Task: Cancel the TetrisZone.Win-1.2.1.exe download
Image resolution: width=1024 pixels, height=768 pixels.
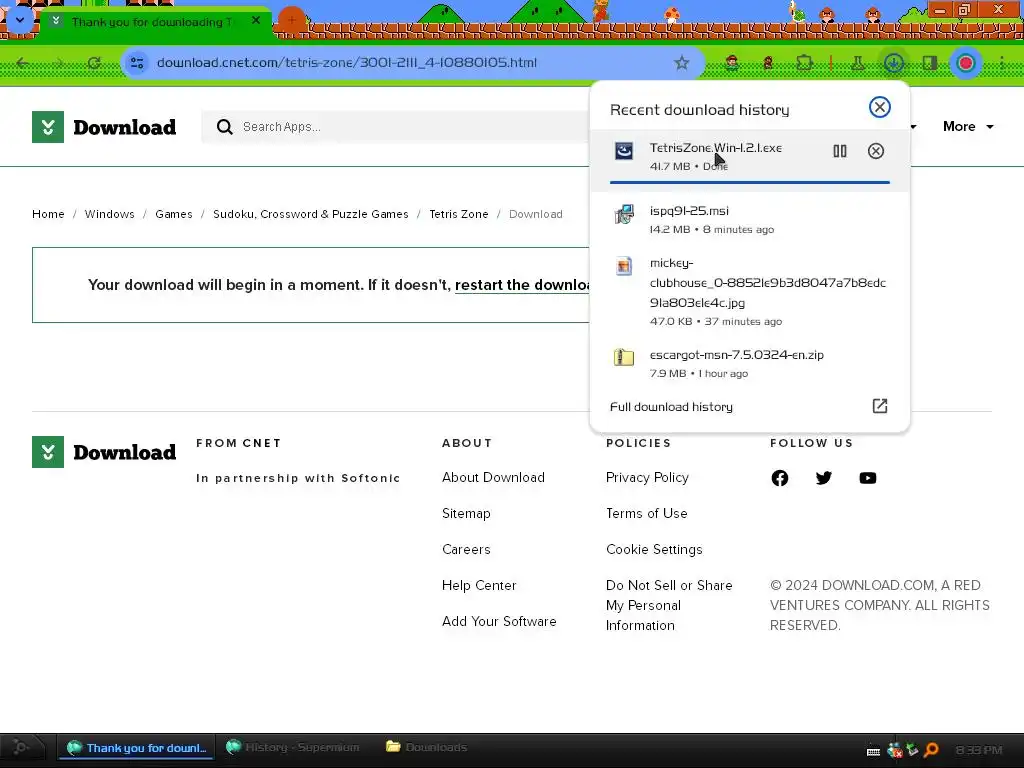Action: (876, 151)
